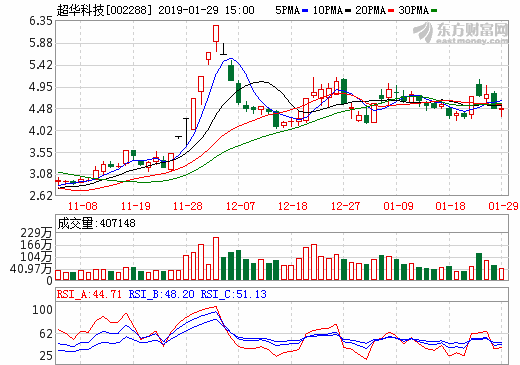520x365 pixels.
Task: Click the last volume bar on 01-29
Action: (x=501, y=274)
